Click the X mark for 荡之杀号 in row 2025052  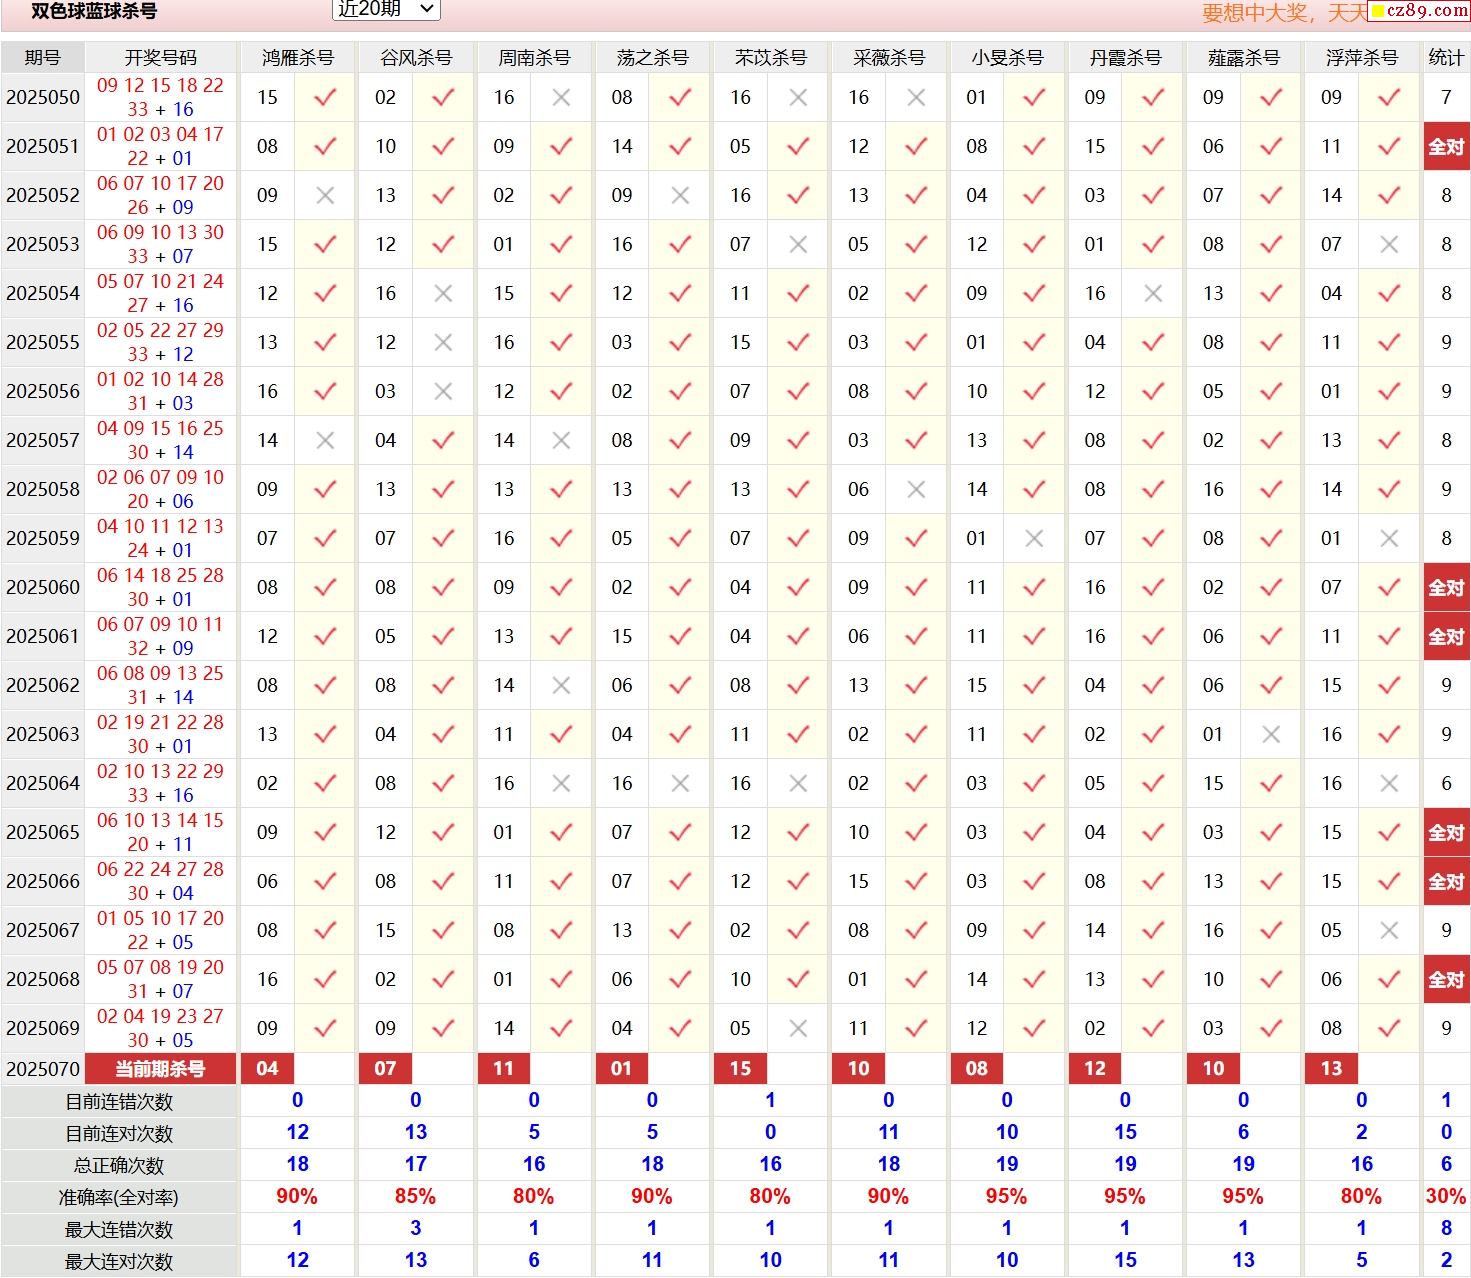click(x=680, y=195)
